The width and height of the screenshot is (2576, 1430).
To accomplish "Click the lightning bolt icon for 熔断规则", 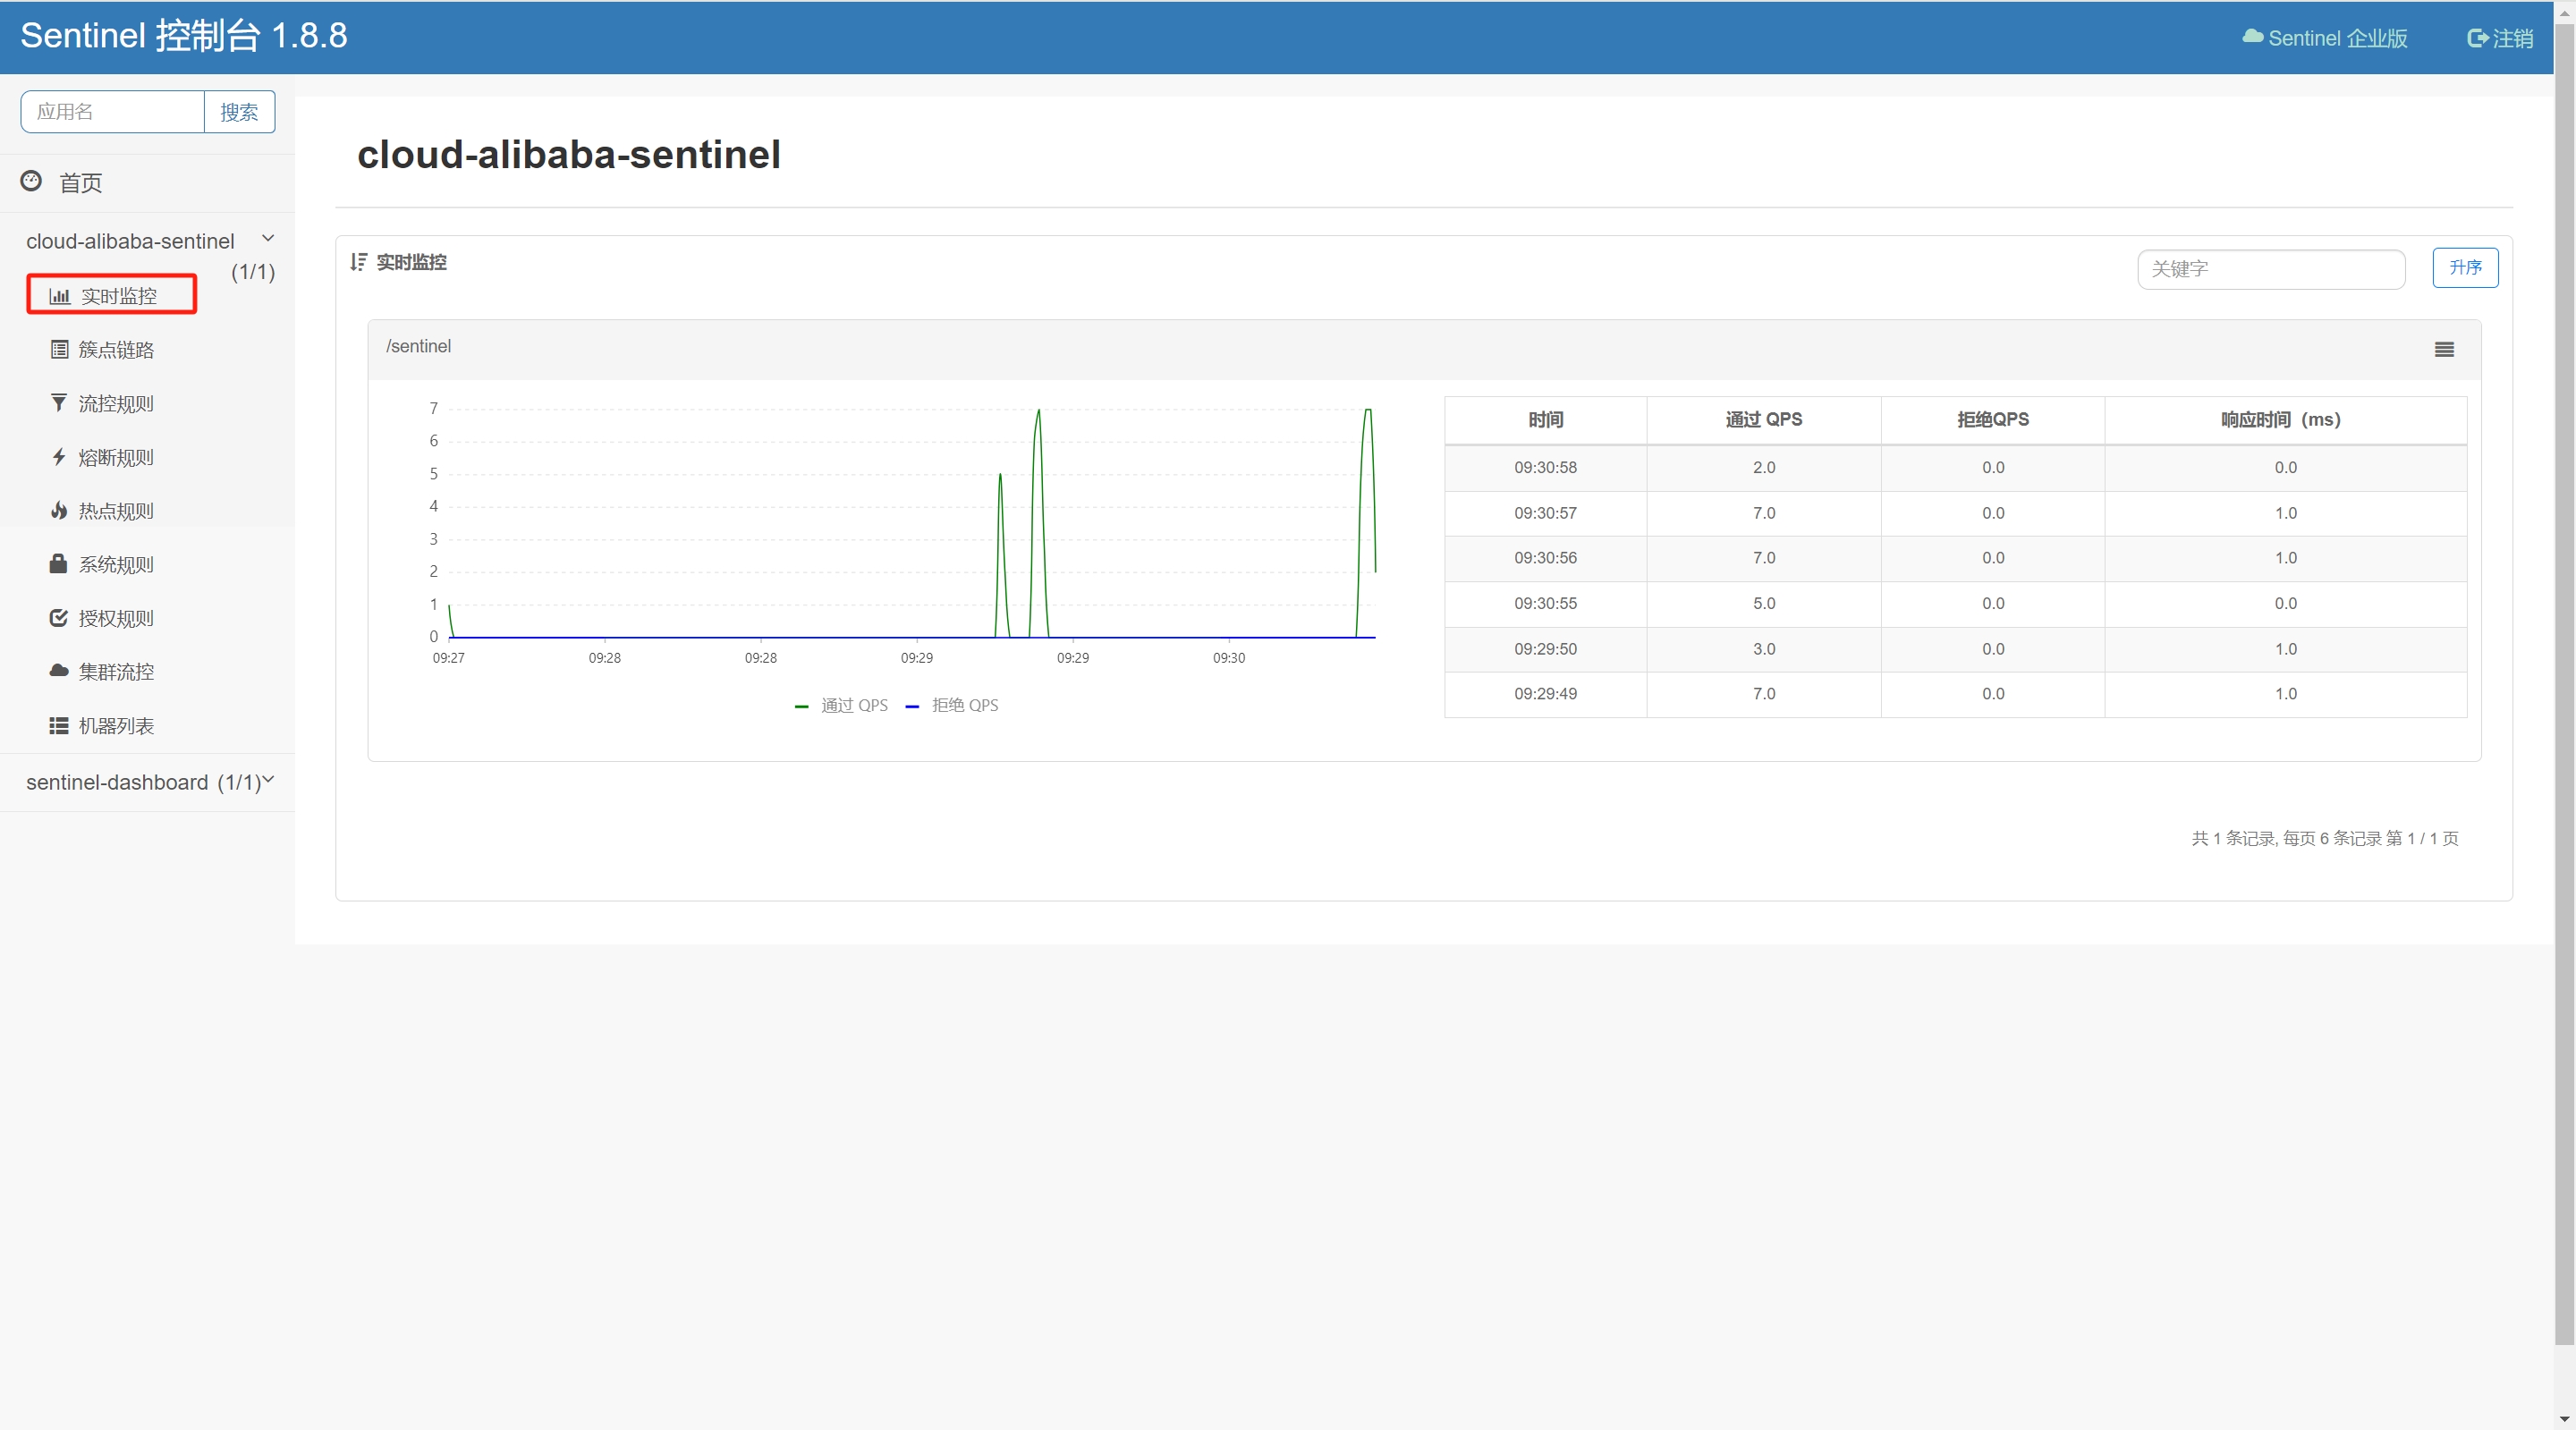I will tap(59, 457).
